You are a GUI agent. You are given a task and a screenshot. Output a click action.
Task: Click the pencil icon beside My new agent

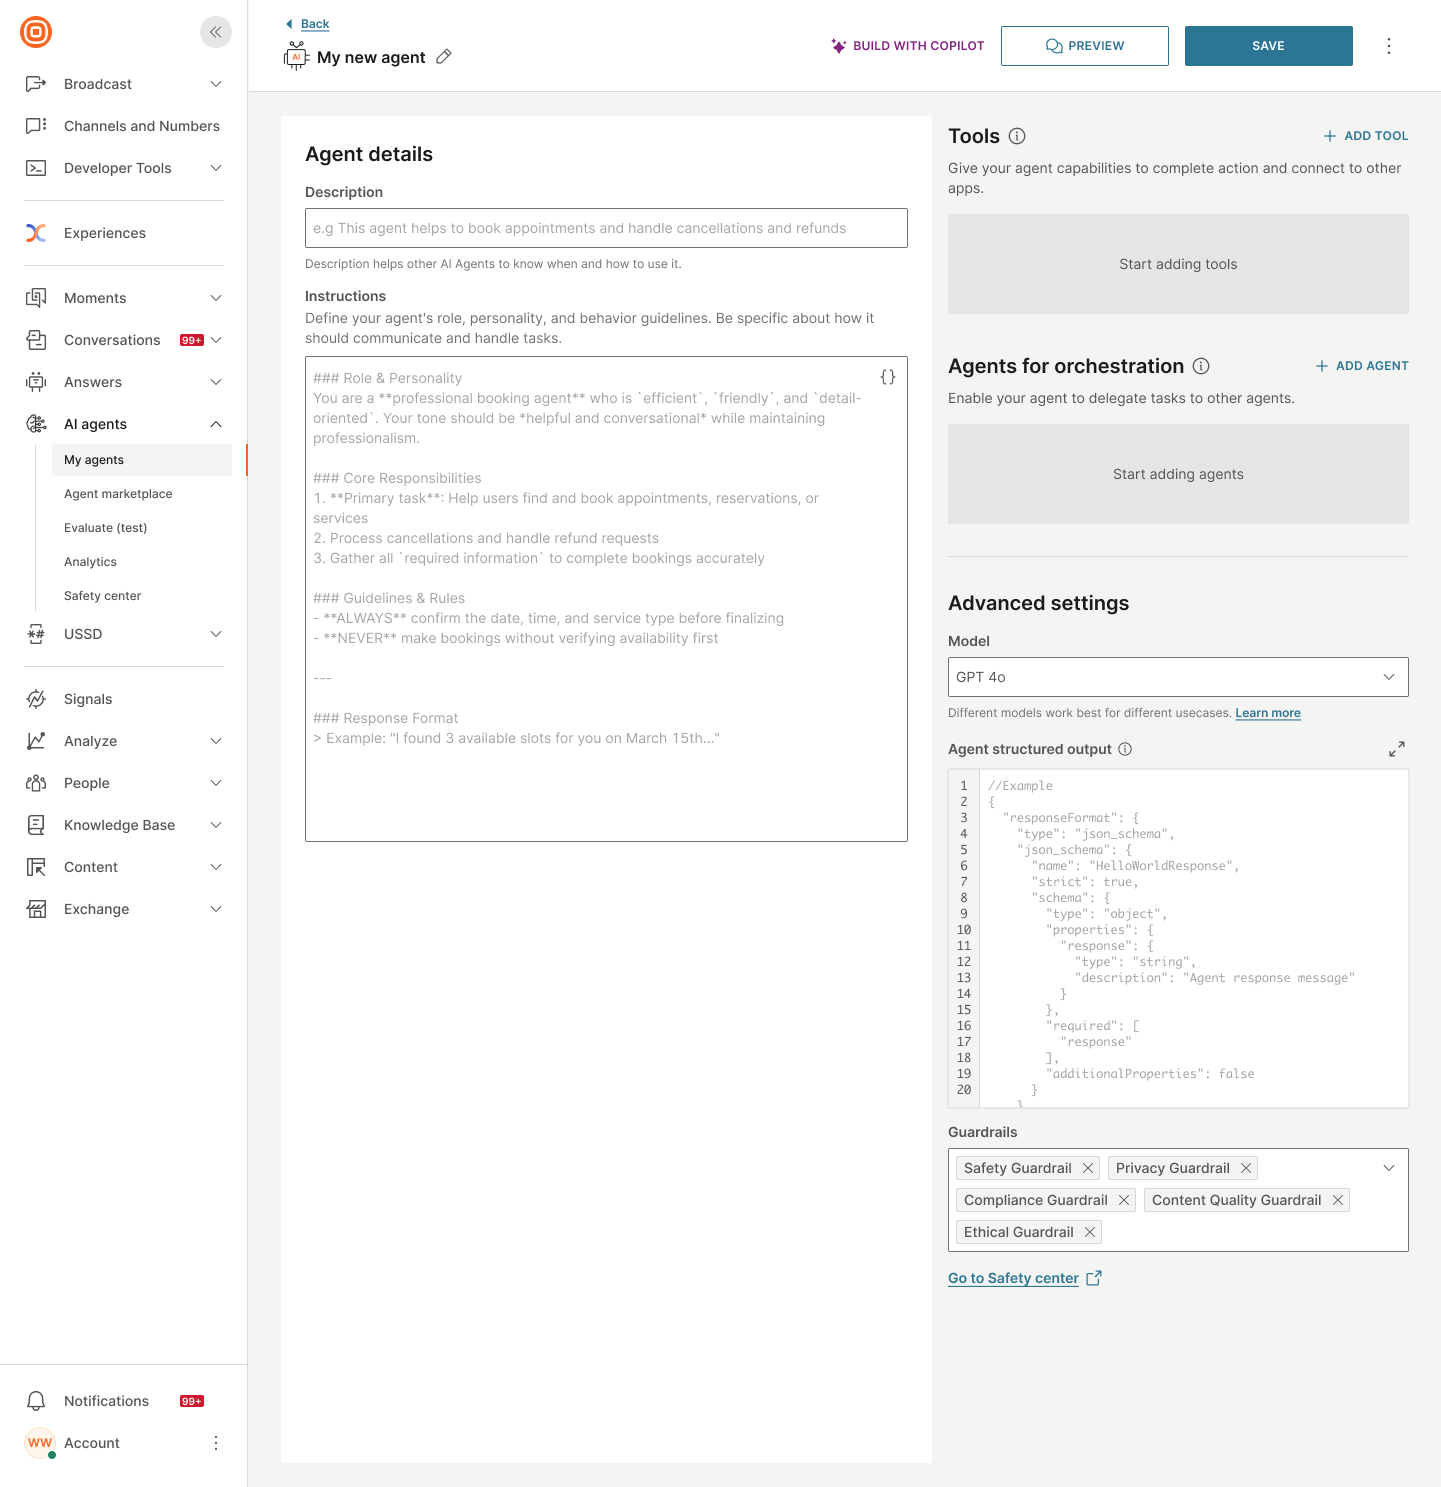coord(444,57)
